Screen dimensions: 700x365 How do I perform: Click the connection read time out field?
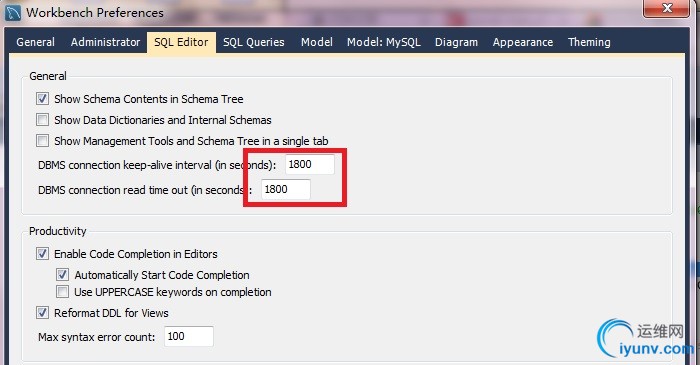click(286, 190)
